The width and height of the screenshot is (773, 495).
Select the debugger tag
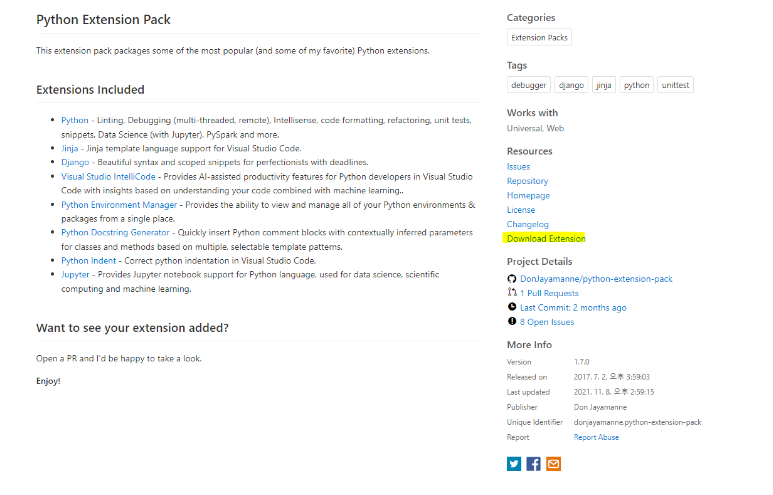coord(528,85)
